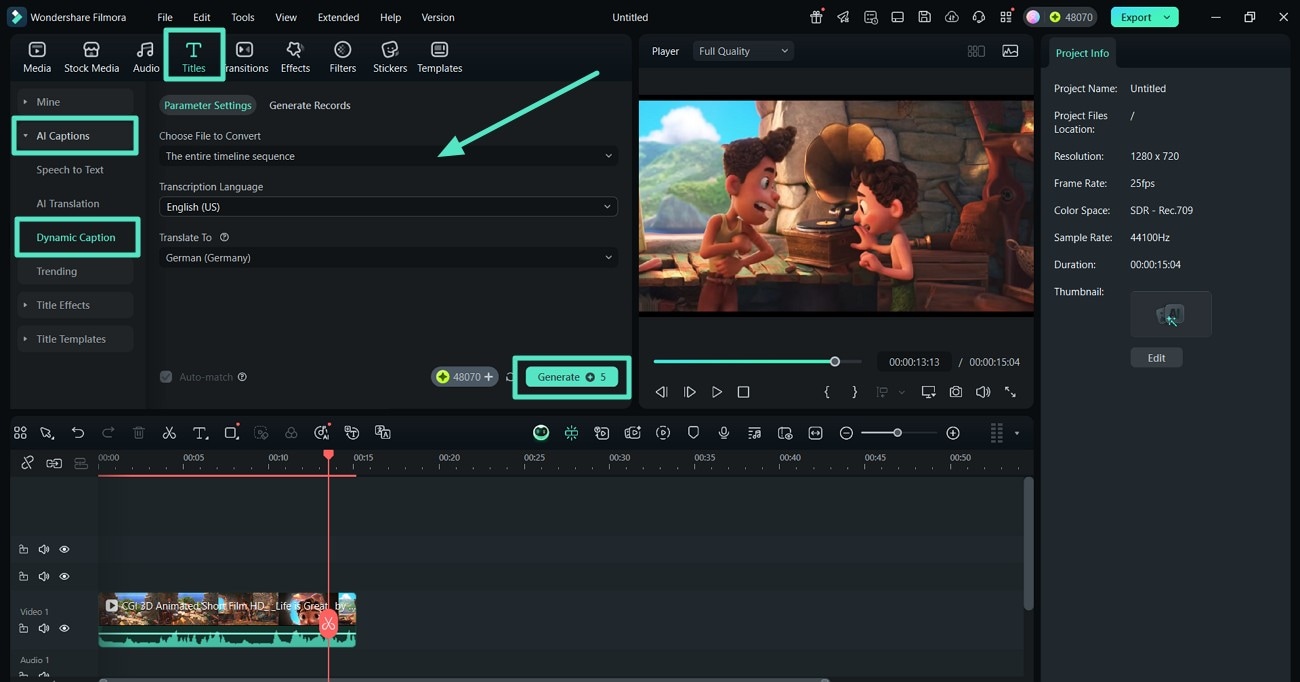Click the save project icon
Image resolution: width=1300 pixels, height=682 pixels.
[x=925, y=17]
